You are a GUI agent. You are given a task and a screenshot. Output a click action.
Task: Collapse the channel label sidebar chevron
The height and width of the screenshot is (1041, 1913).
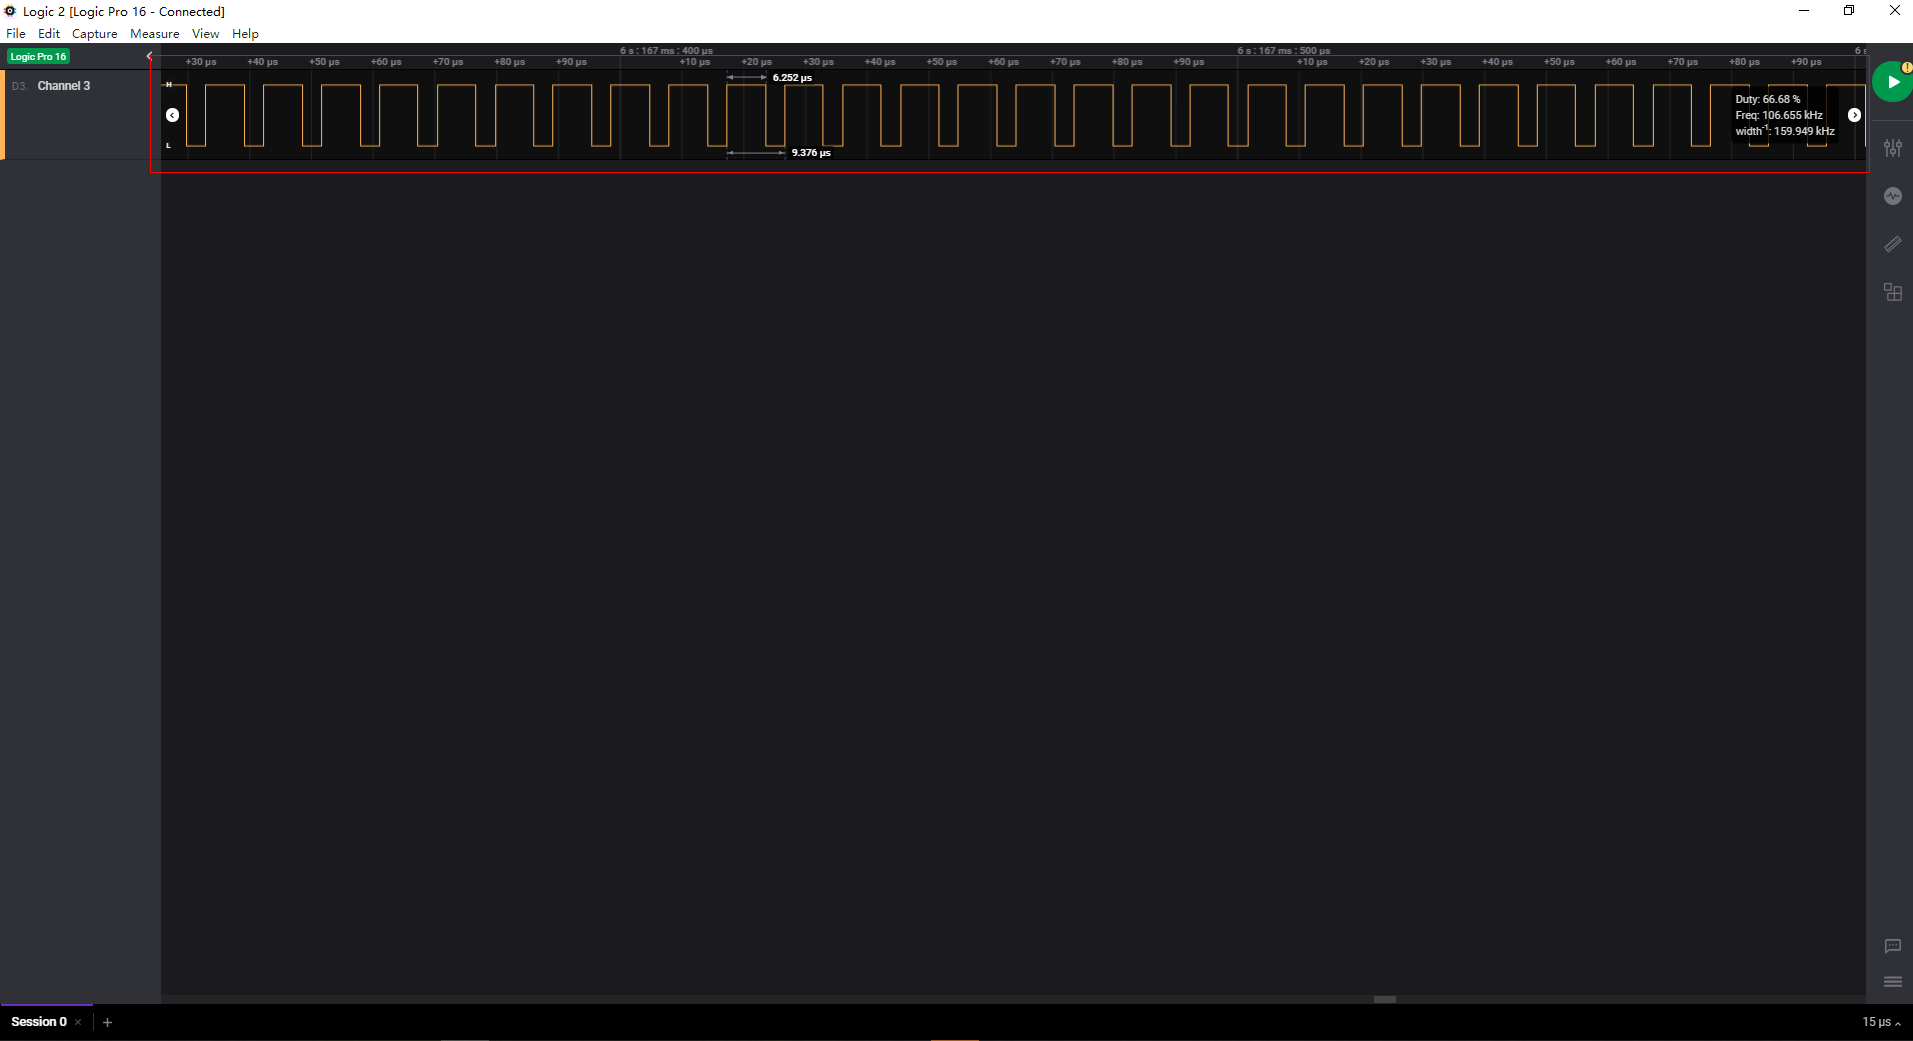(x=149, y=56)
